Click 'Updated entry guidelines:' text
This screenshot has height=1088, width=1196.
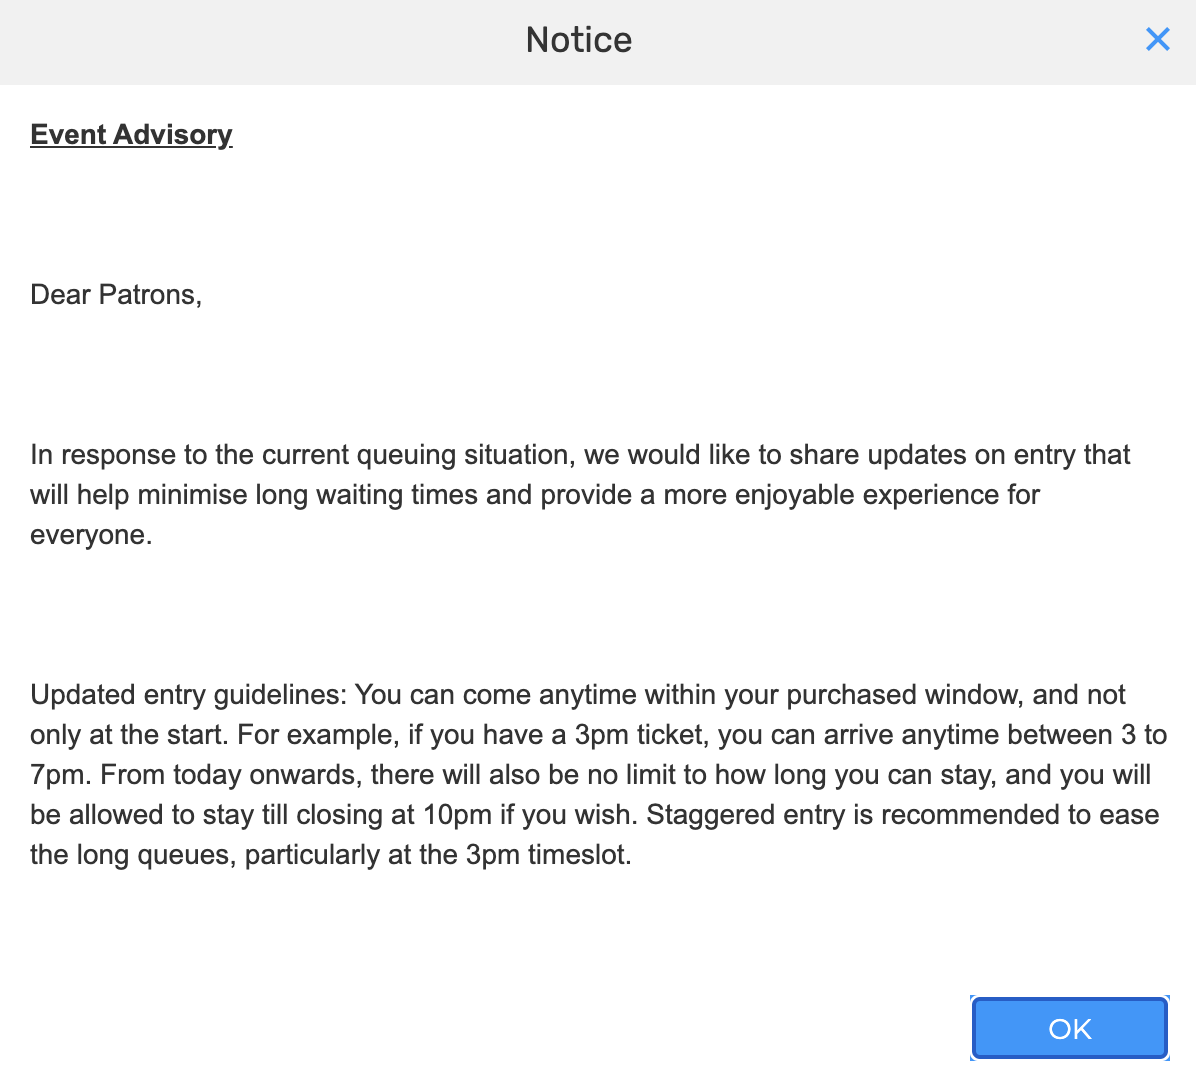[188, 695]
